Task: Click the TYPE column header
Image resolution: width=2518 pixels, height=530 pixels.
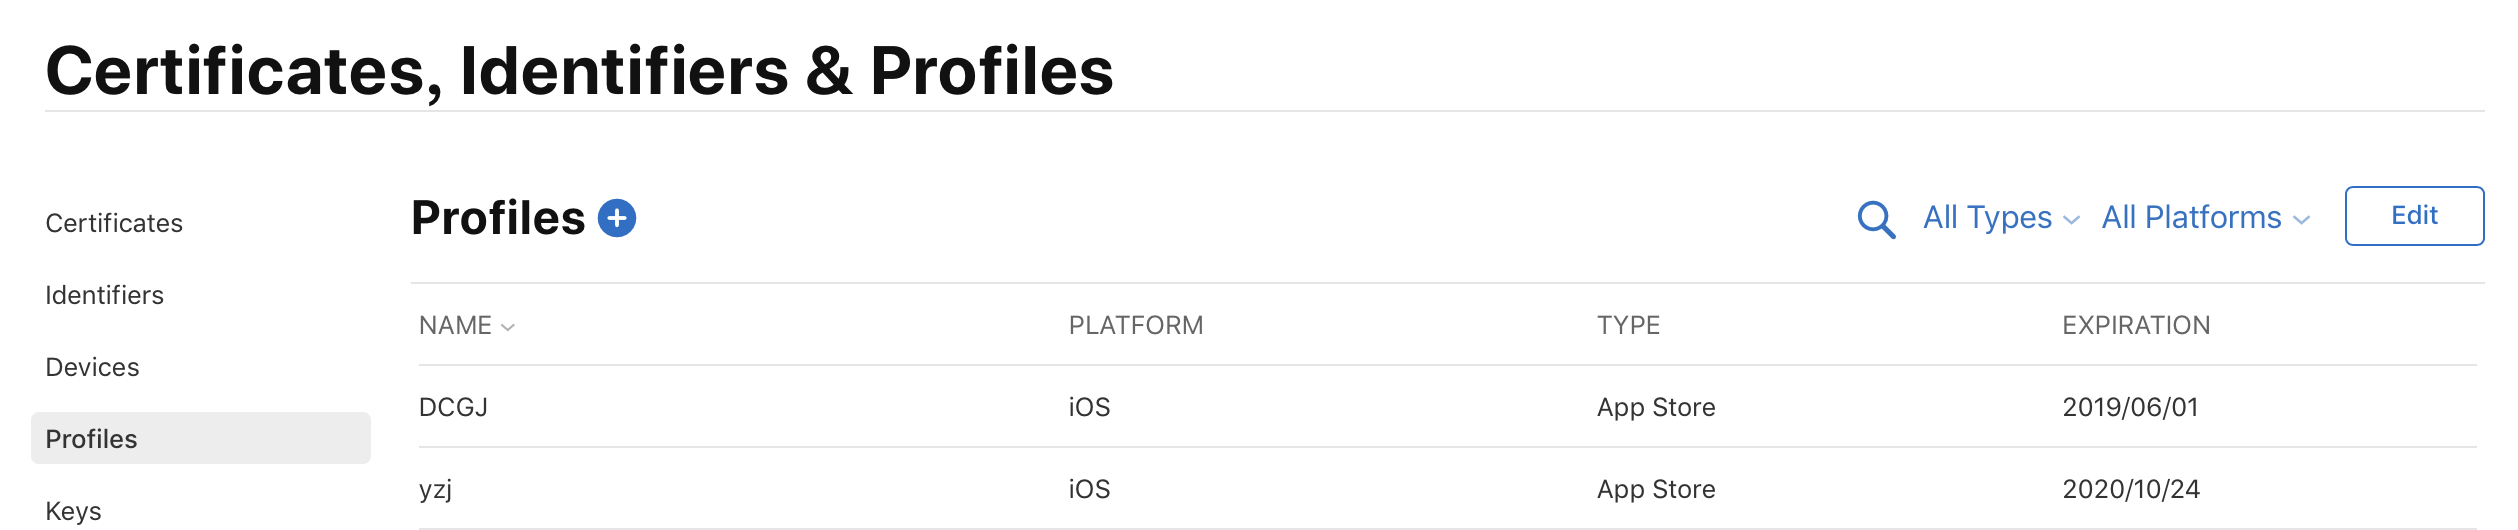Action: click(1628, 326)
